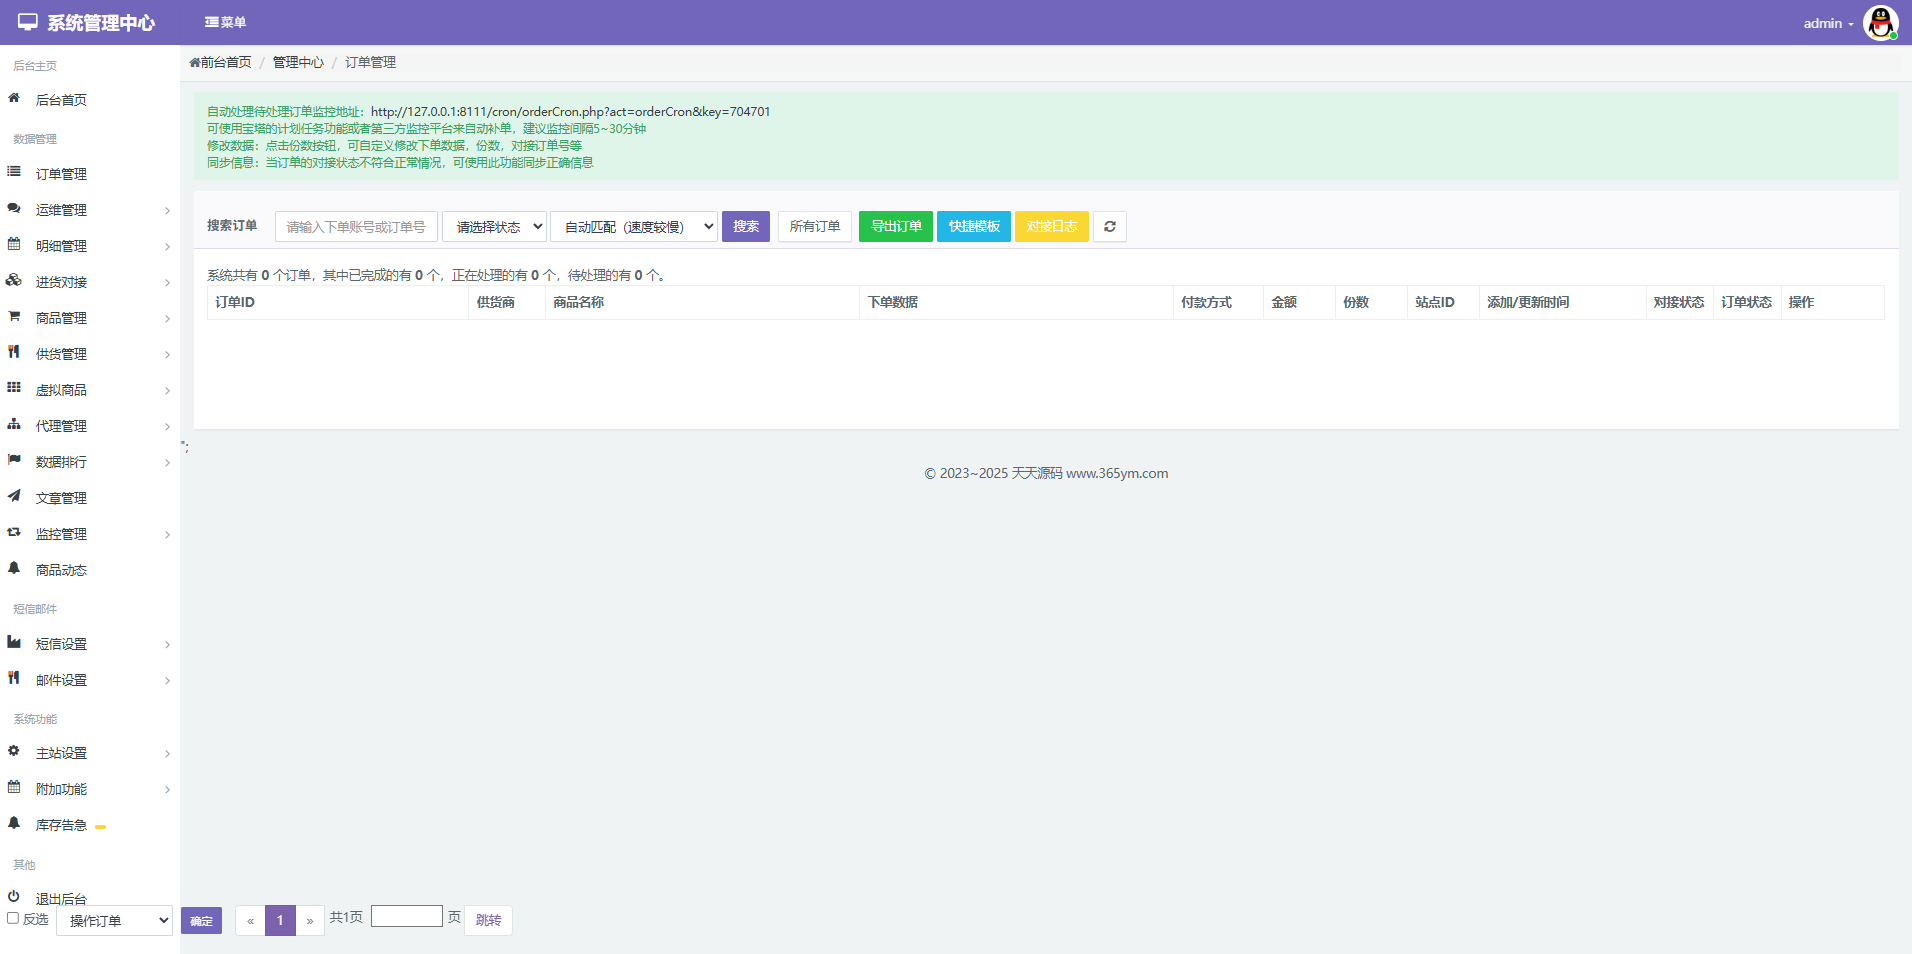Click the shopping cart icon for 商品管理

[14, 317]
